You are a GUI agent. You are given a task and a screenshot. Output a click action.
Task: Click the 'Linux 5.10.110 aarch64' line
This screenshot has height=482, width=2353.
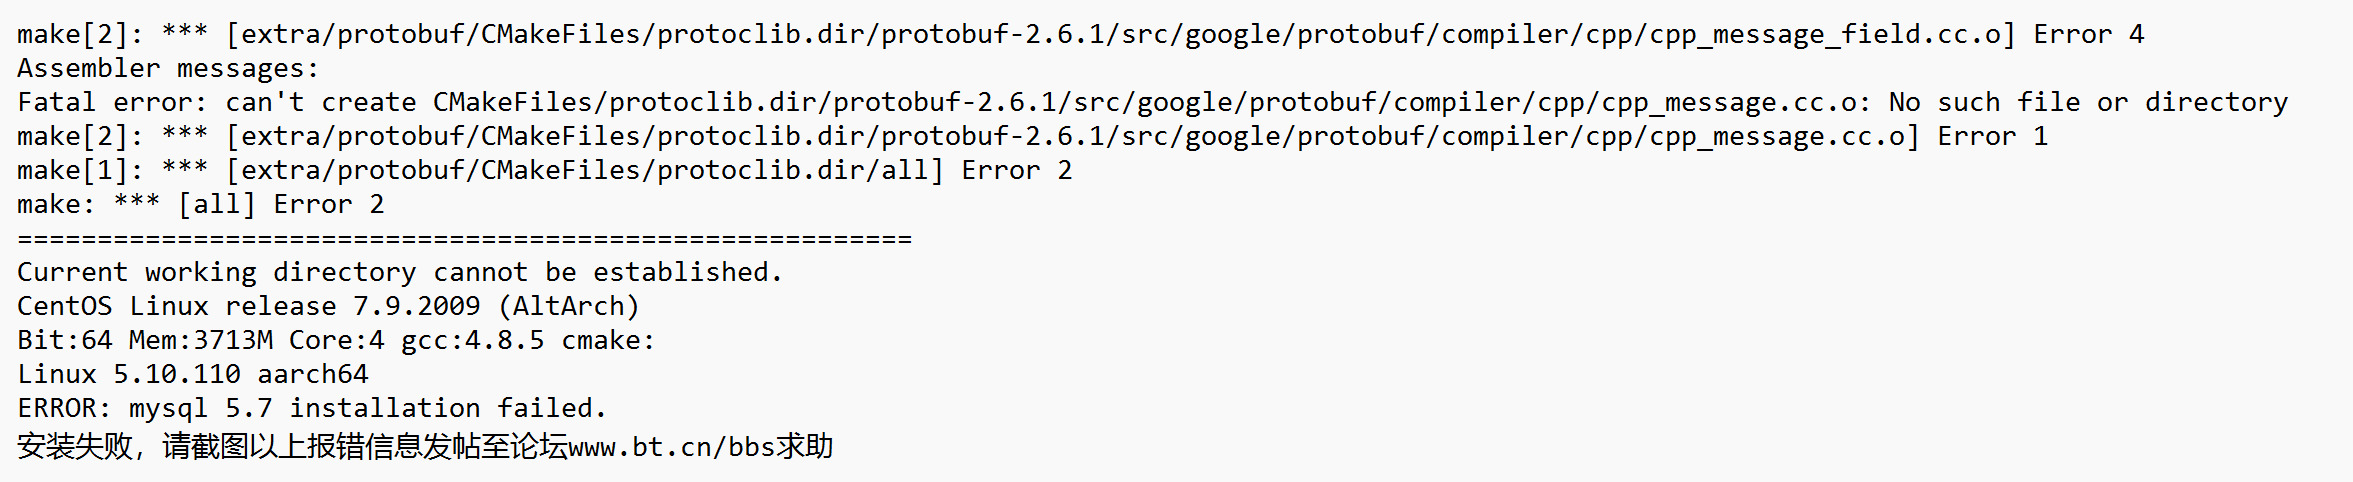click(x=193, y=375)
